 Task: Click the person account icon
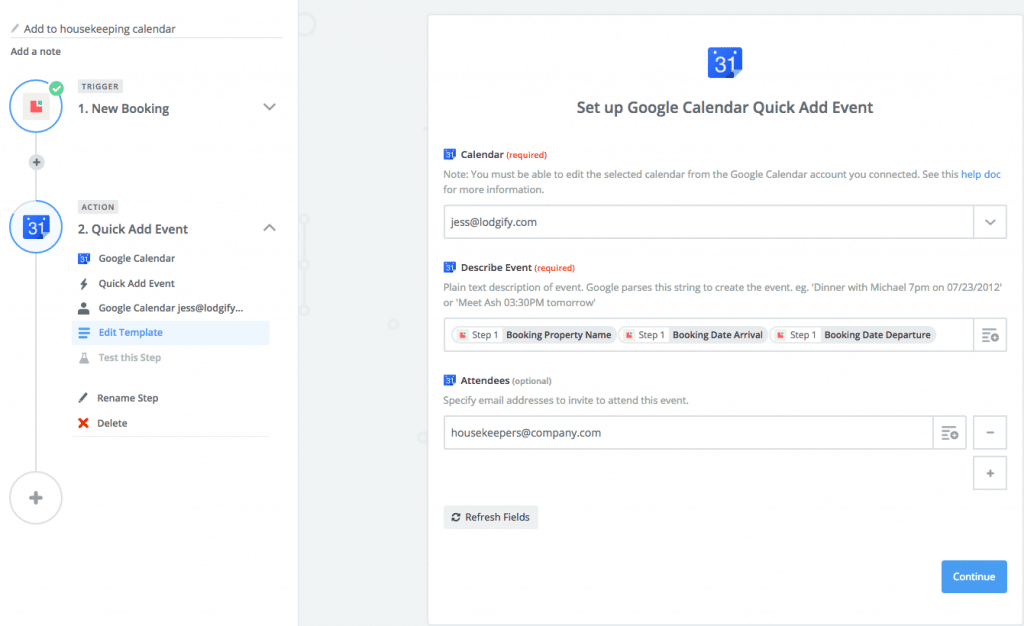(84, 308)
